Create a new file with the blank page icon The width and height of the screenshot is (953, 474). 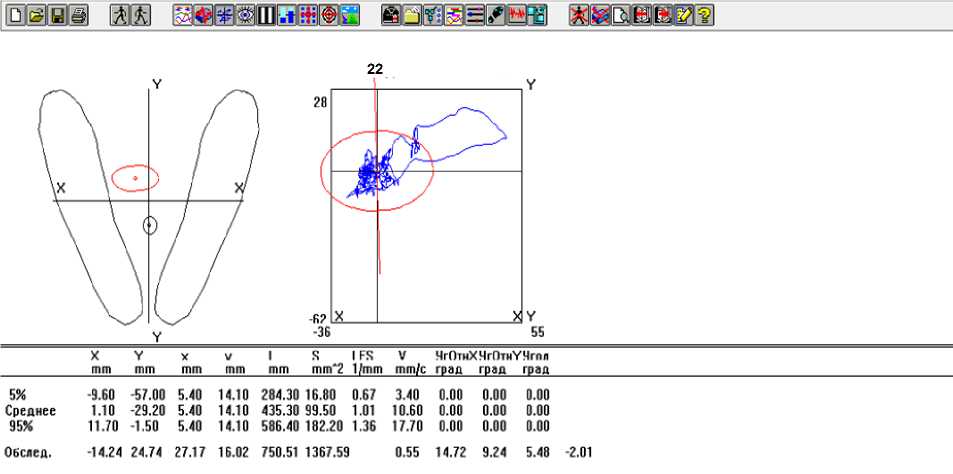(x=16, y=15)
